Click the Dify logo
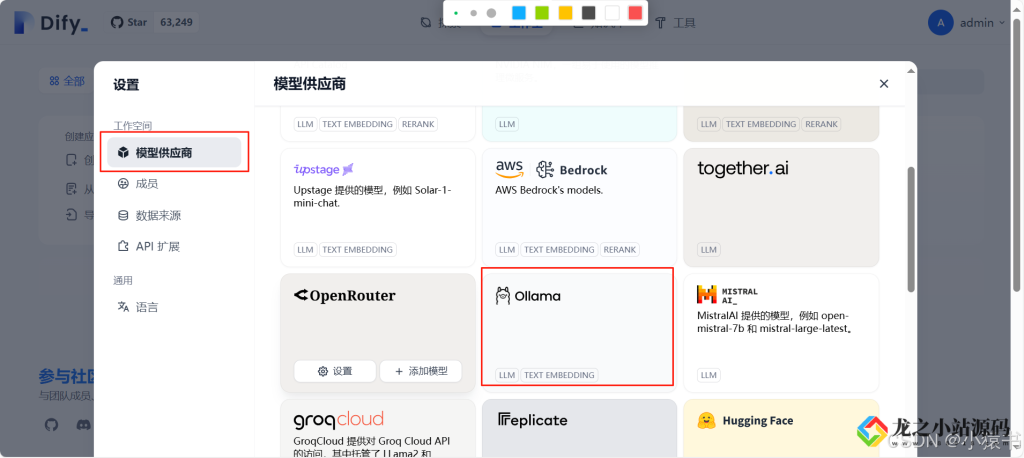Screen dimensions: 1024x458 (x=50, y=24)
